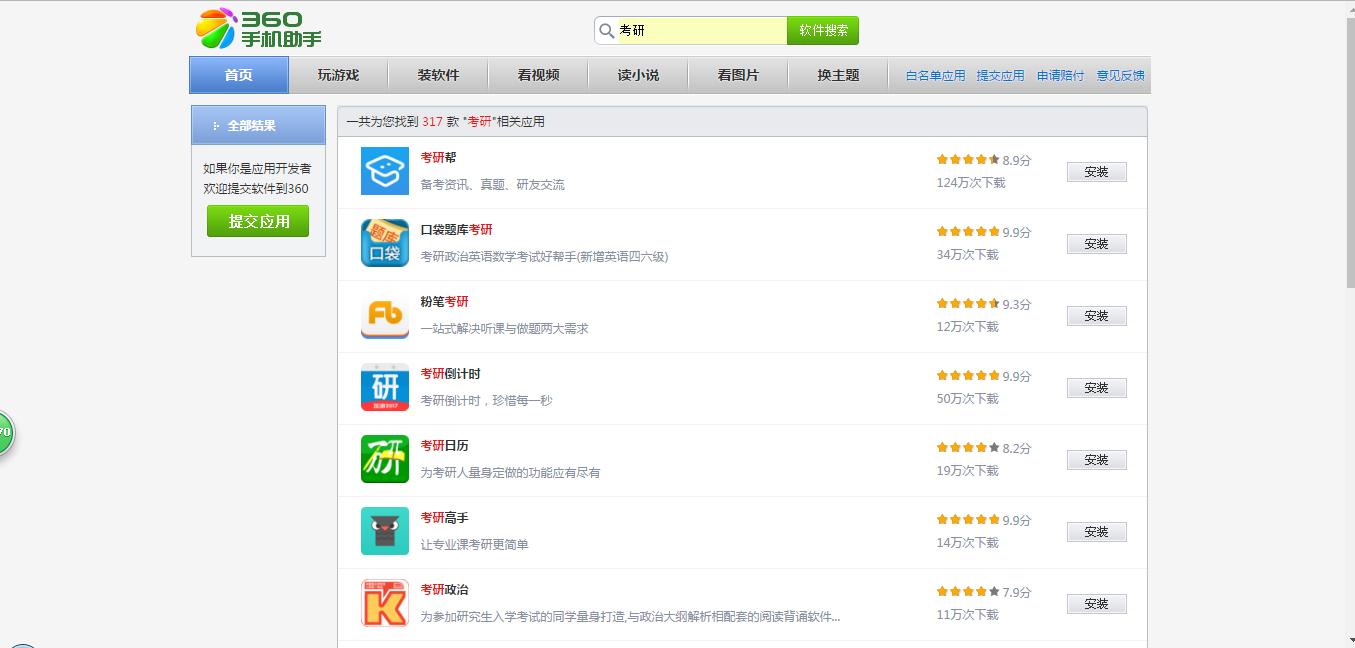Screen dimensions: 1355x648
Task: Open the 考研日历 title link
Action: coord(444,446)
